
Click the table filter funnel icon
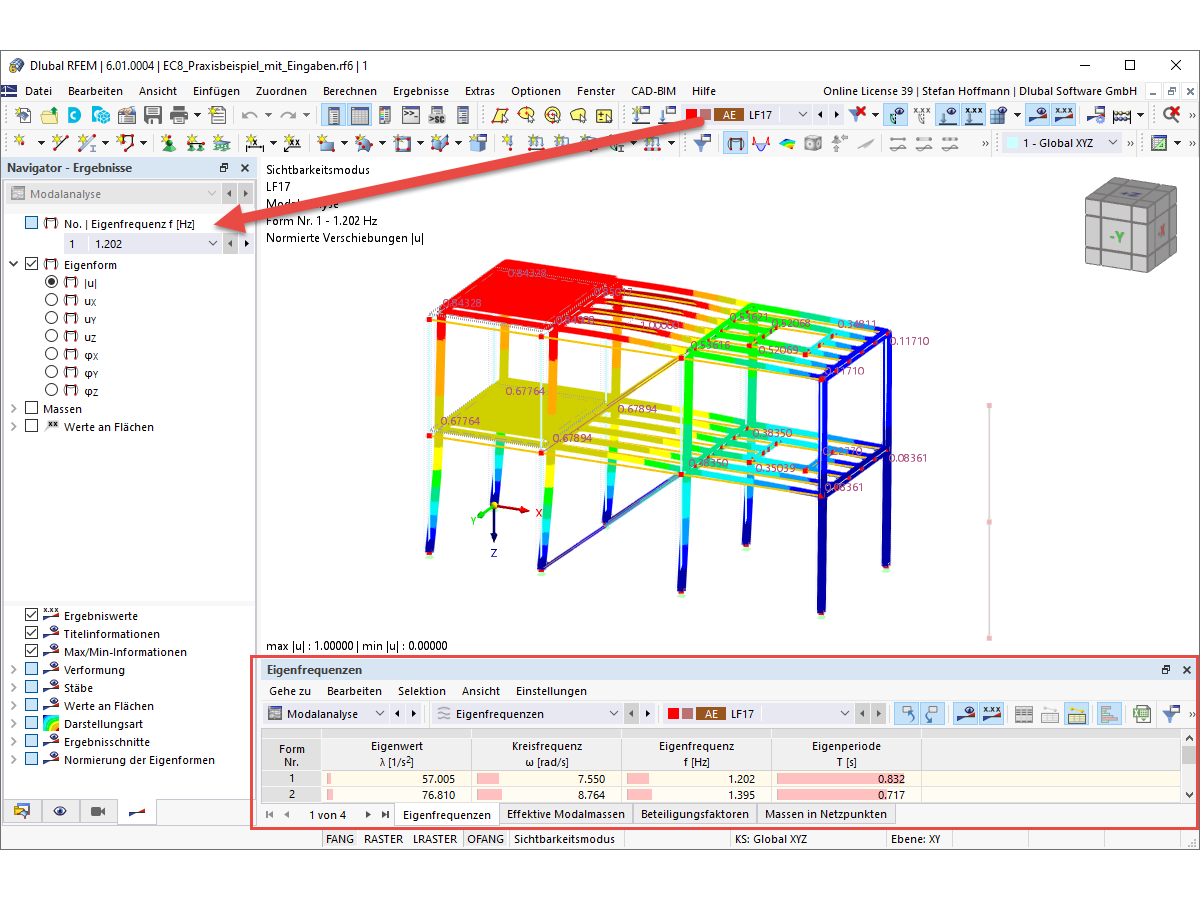click(x=1171, y=714)
